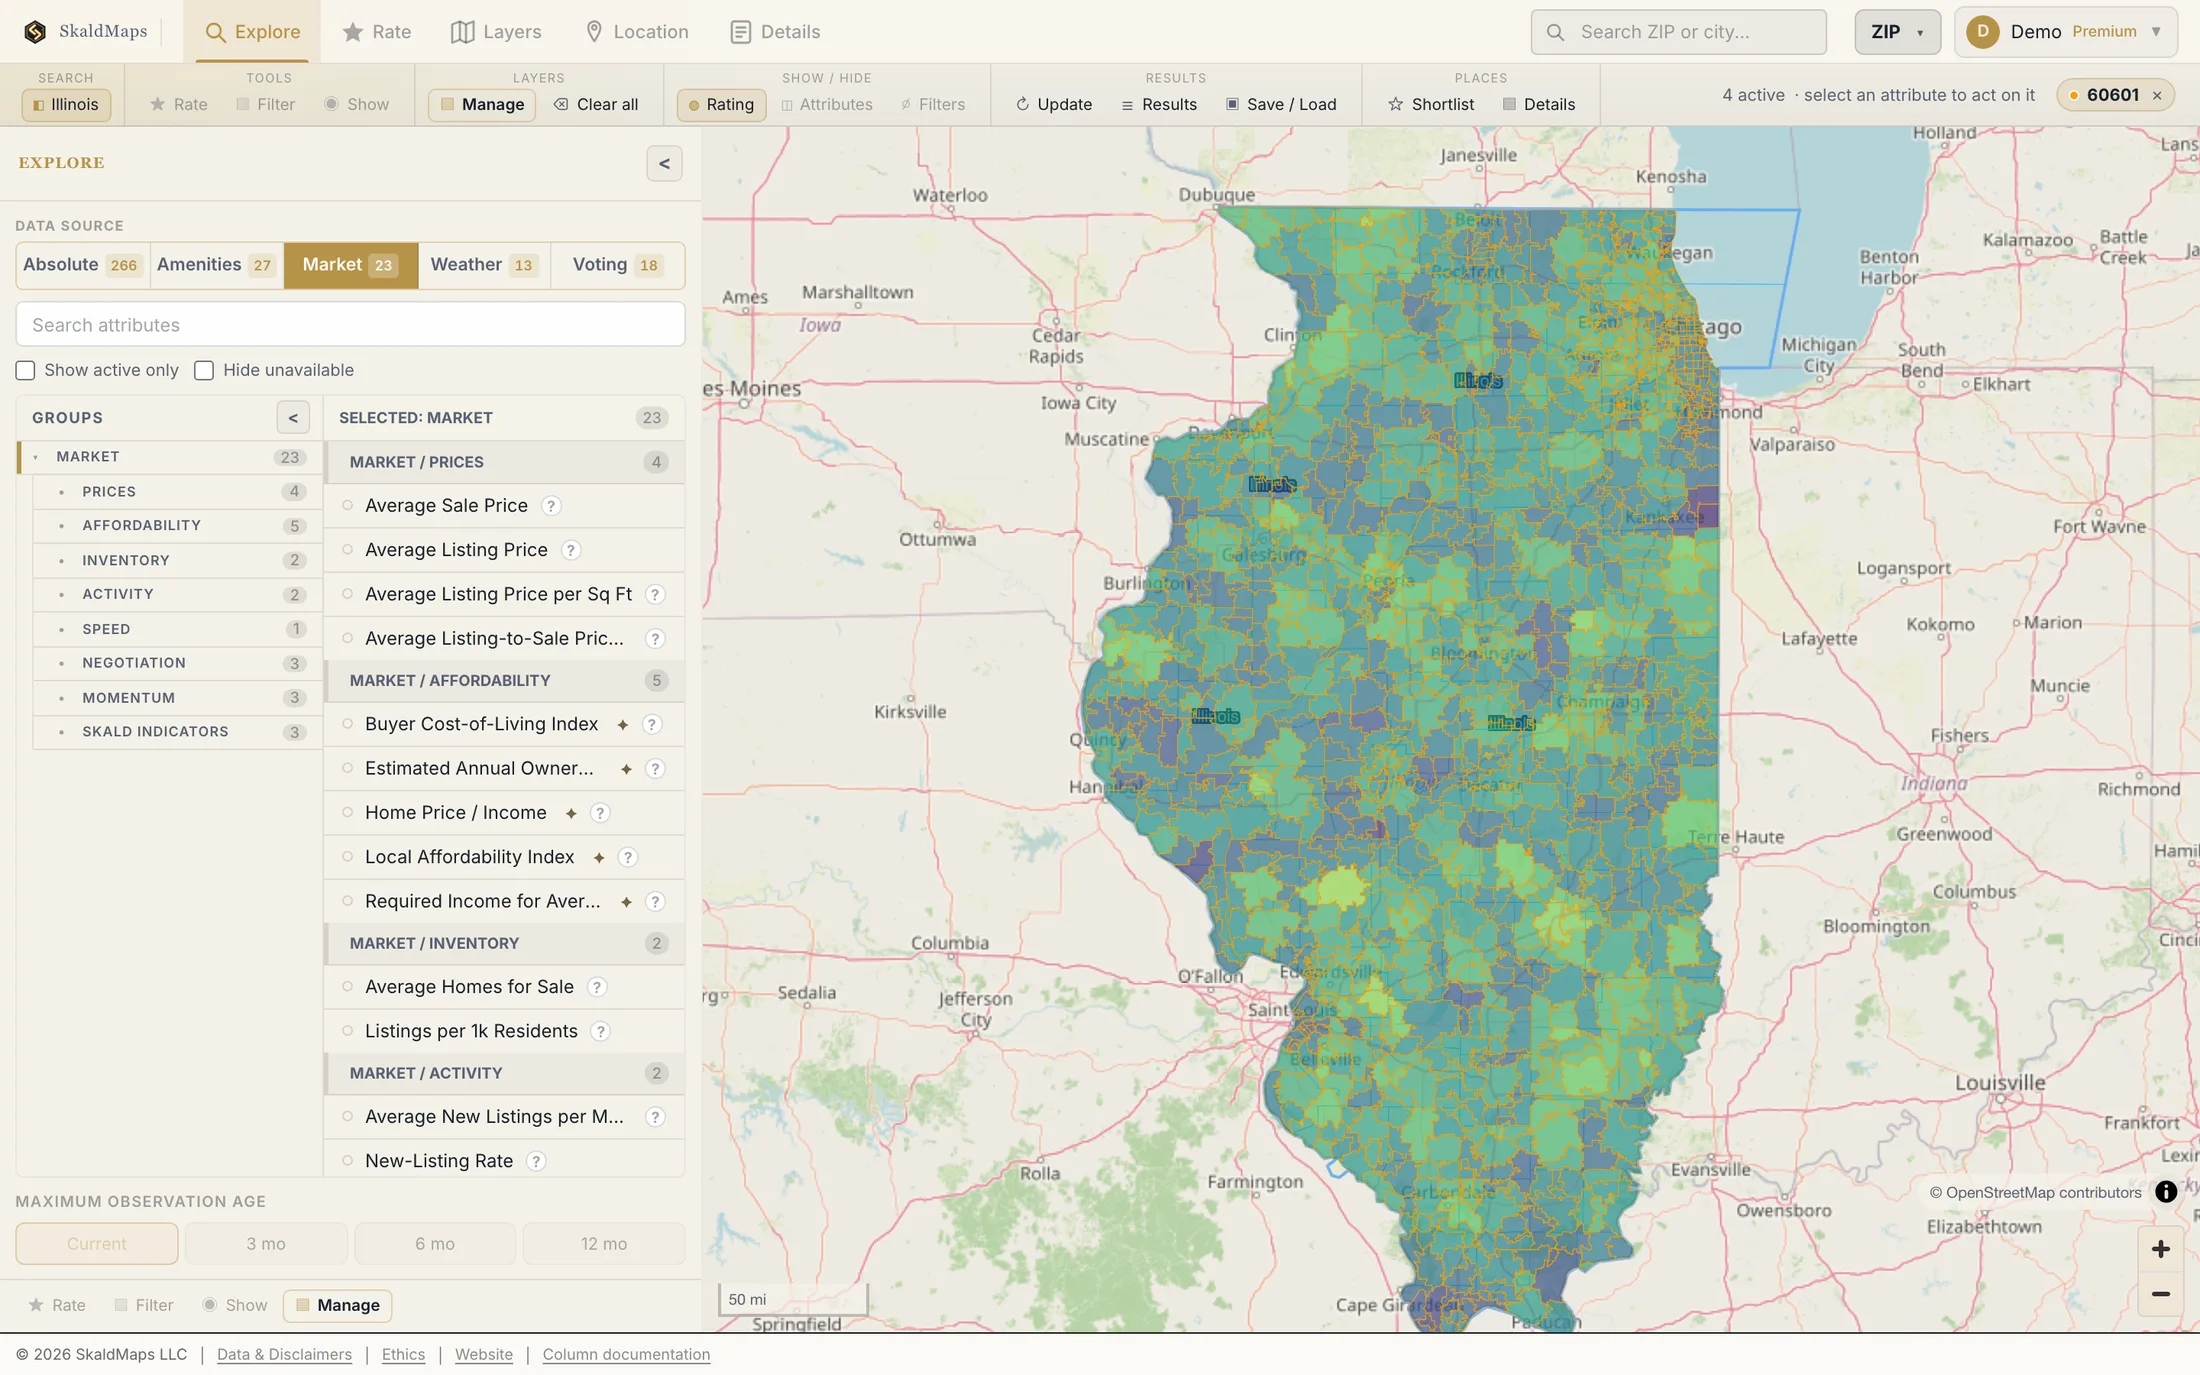Screen dimensions: 2200x1375
Task: Open help for Average Homes for Sale
Action: click(597, 987)
